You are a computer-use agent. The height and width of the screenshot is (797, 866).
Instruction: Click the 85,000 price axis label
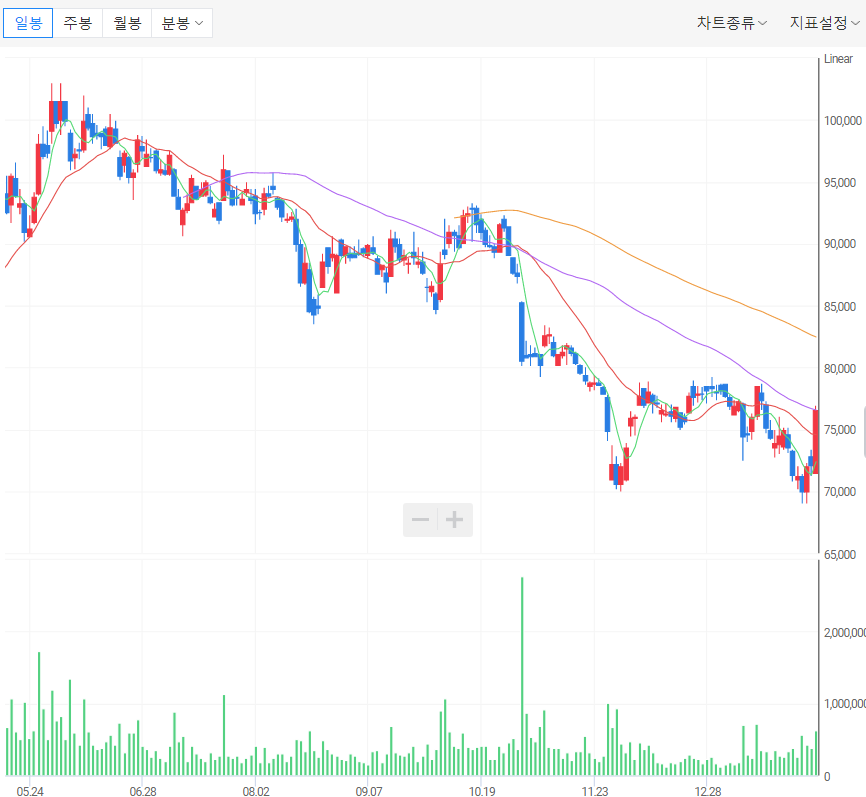[839, 306]
